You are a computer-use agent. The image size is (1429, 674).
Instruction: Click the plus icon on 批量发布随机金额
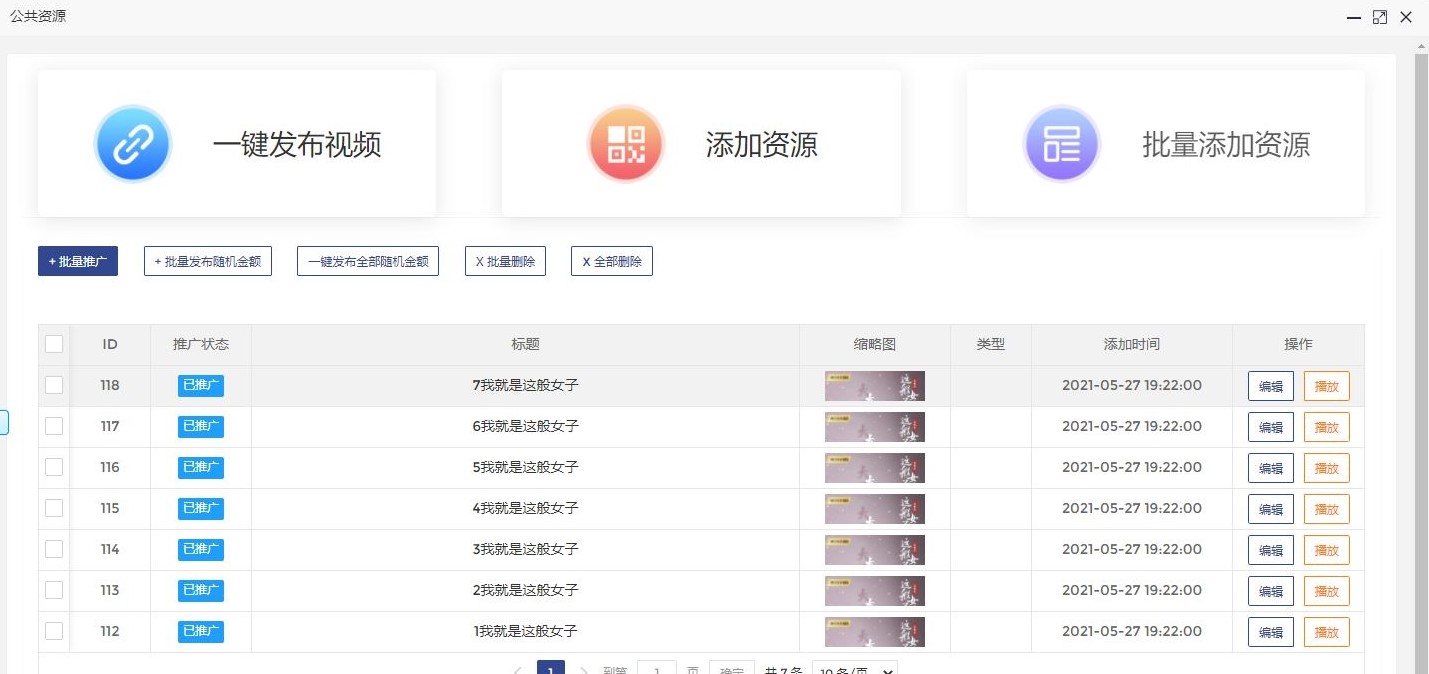coord(156,260)
